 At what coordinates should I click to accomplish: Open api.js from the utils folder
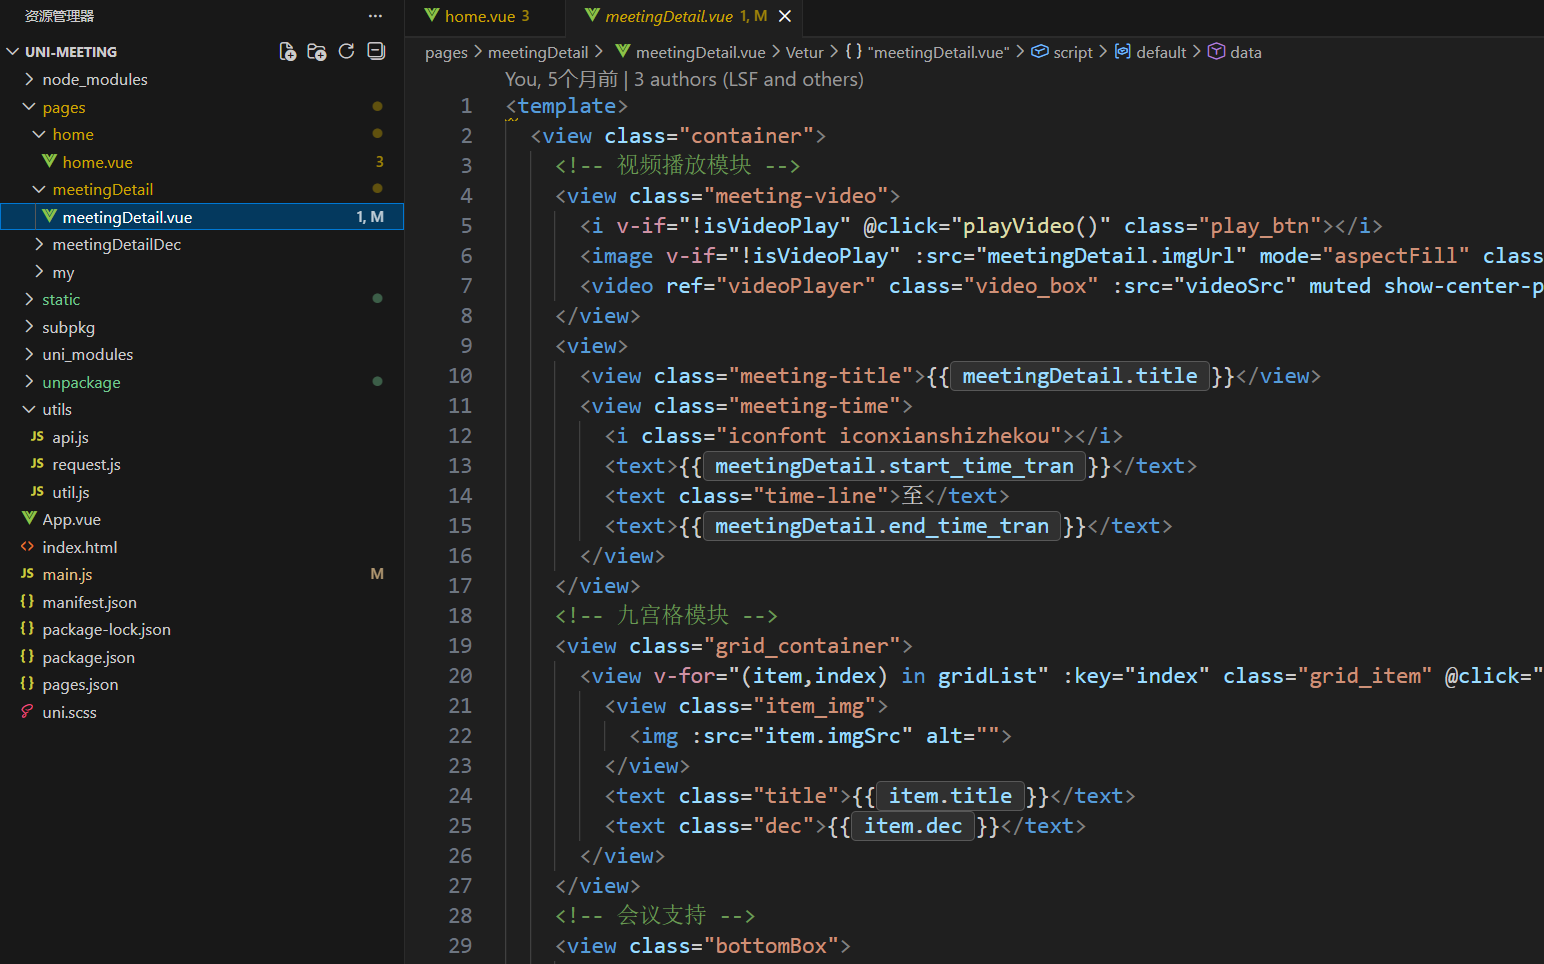(x=70, y=437)
